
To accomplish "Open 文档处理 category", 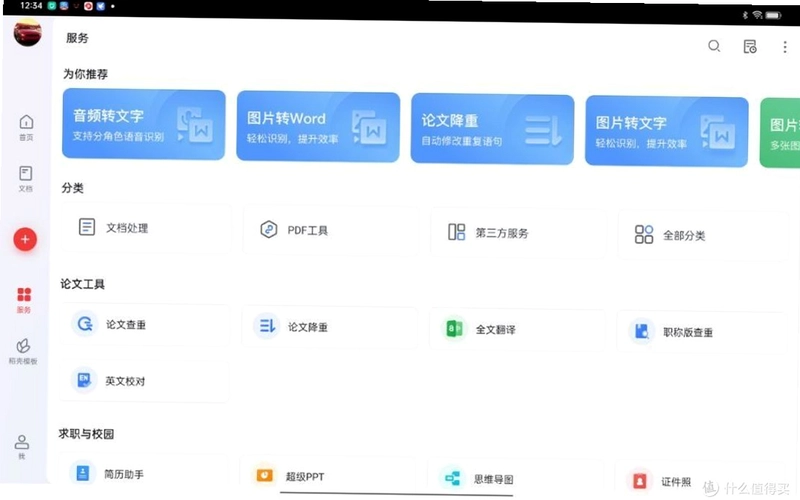I will click(145, 228).
